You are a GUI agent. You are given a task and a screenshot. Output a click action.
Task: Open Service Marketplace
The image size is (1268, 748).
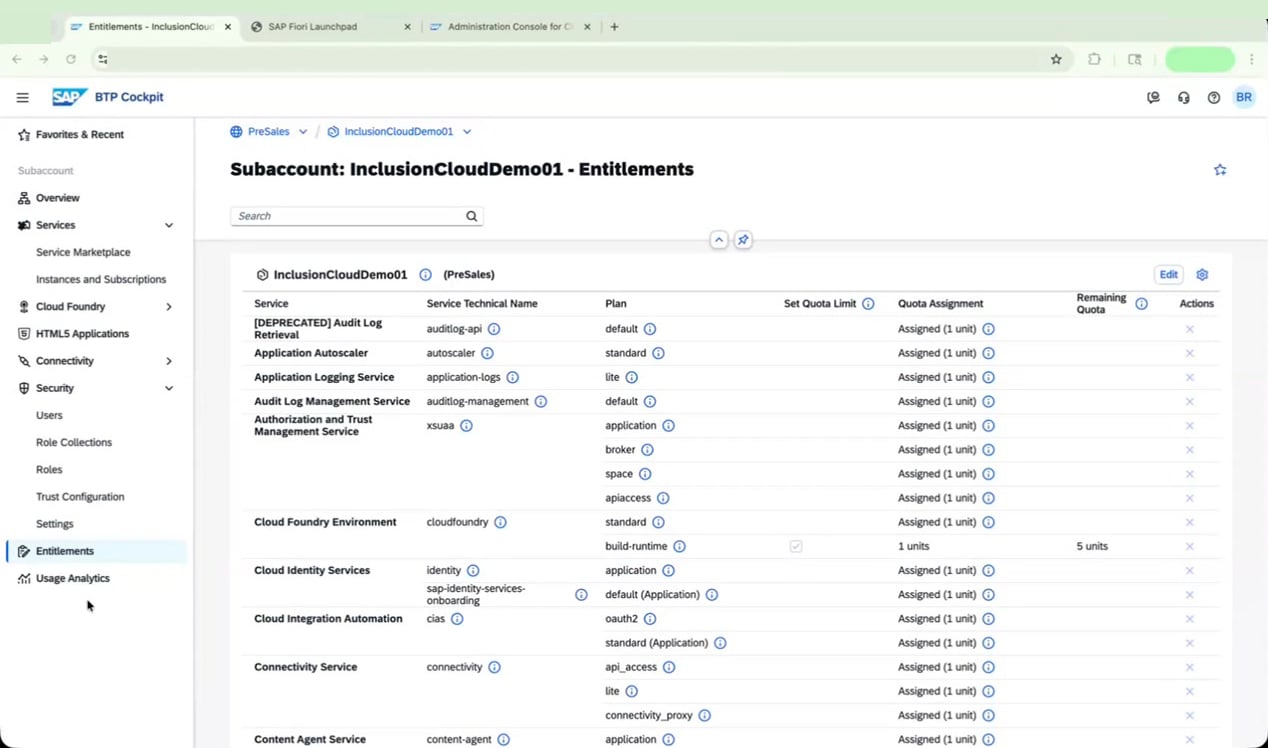click(x=83, y=252)
